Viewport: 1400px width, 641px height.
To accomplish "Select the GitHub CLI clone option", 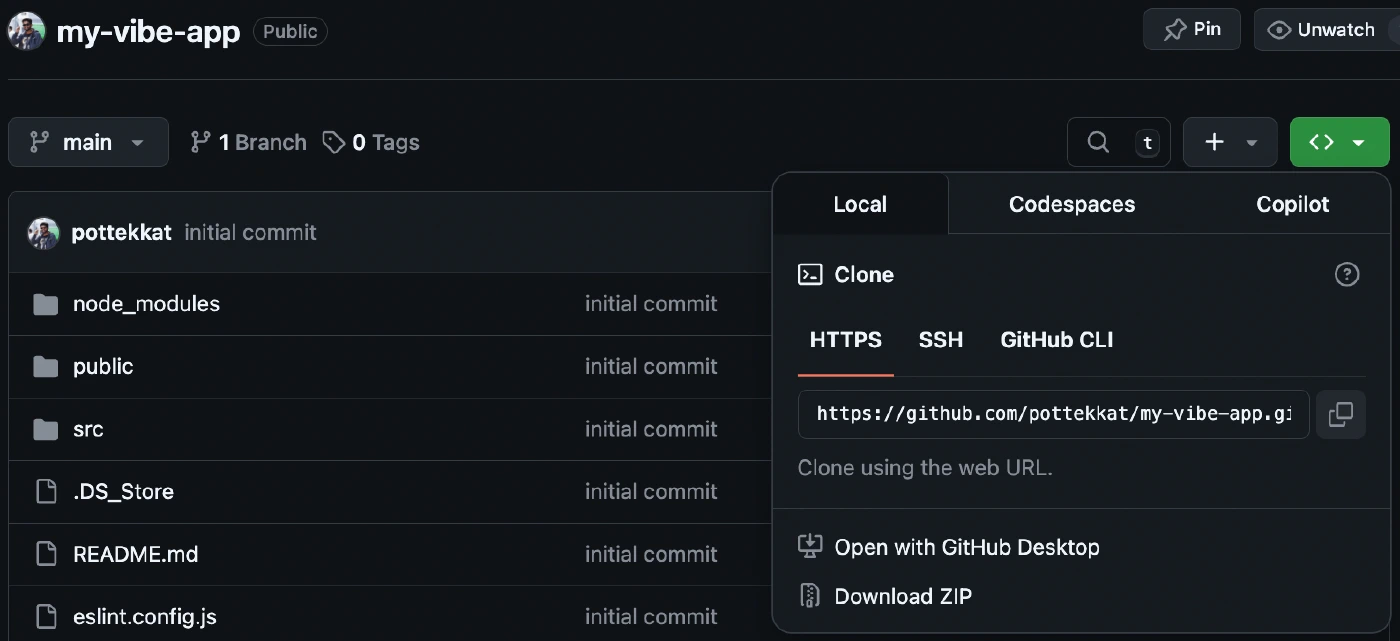I will point(1057,340).
